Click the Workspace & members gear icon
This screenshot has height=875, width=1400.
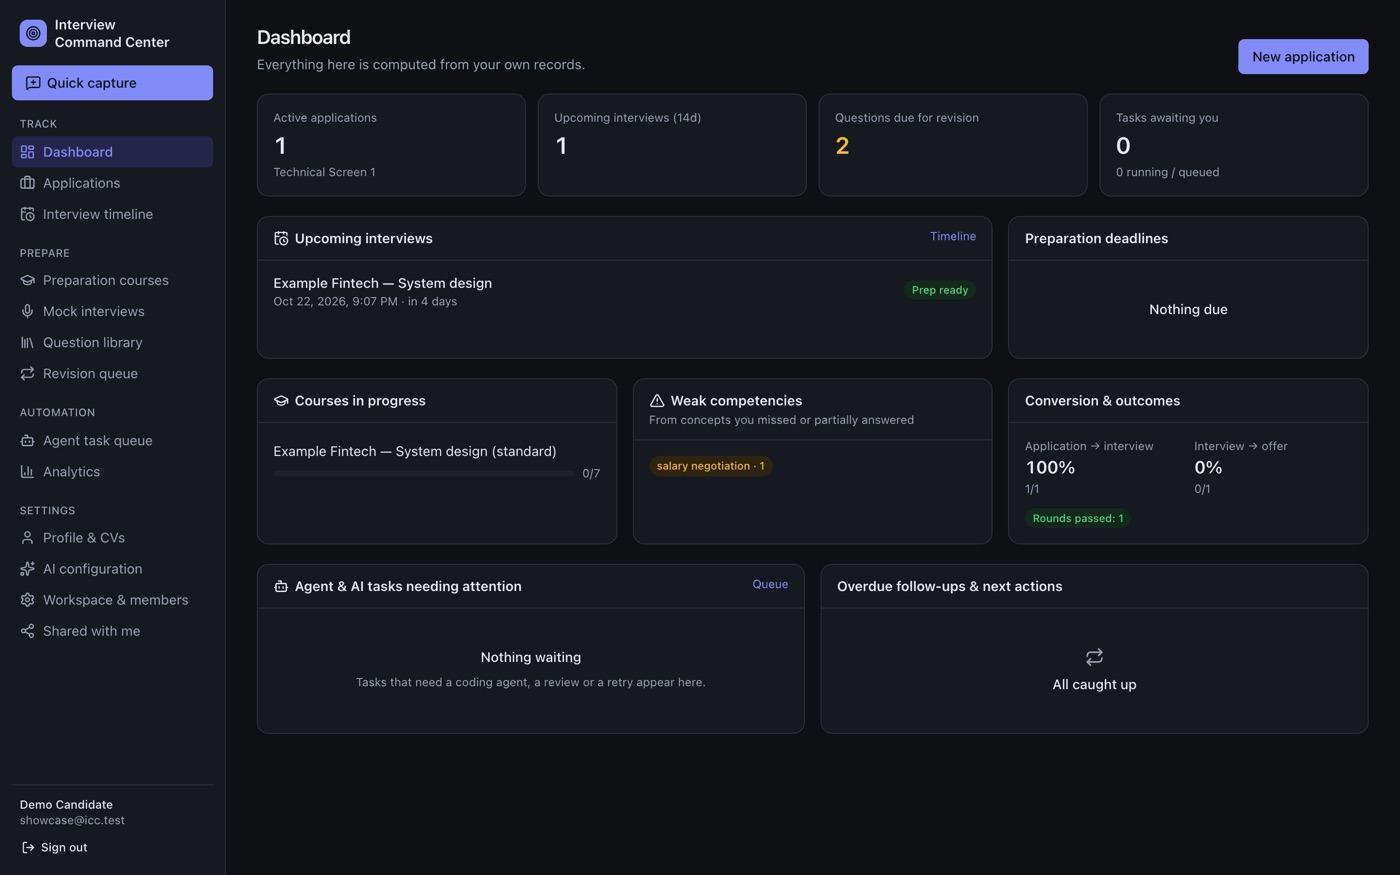(x=27, y=600)
